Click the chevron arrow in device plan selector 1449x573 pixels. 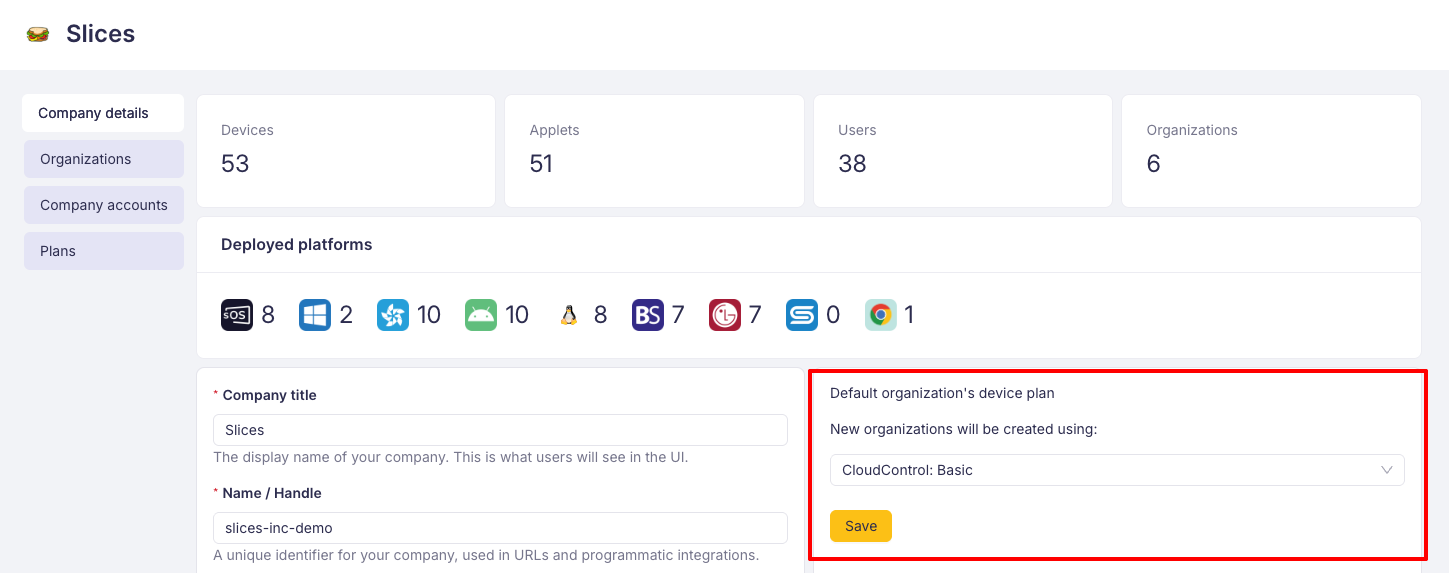tap(1387, 470)
